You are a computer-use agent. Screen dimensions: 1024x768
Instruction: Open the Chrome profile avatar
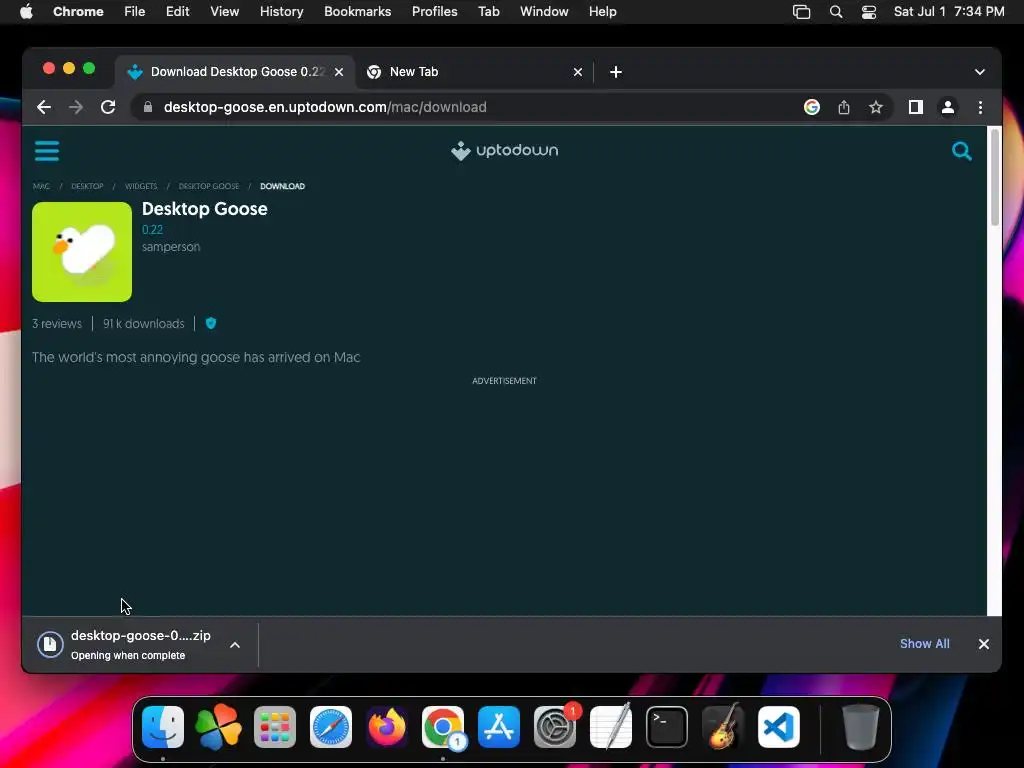pos(948,107)
